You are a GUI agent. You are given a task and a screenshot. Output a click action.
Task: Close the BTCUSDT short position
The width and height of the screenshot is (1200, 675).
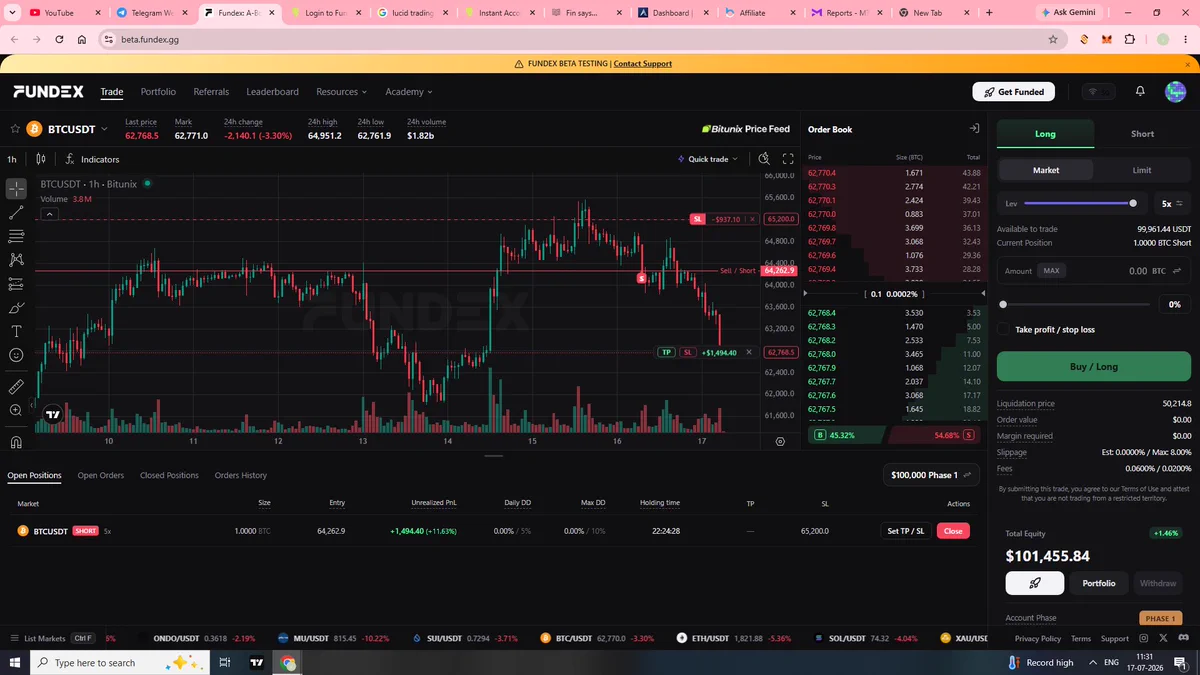point(953,531)
